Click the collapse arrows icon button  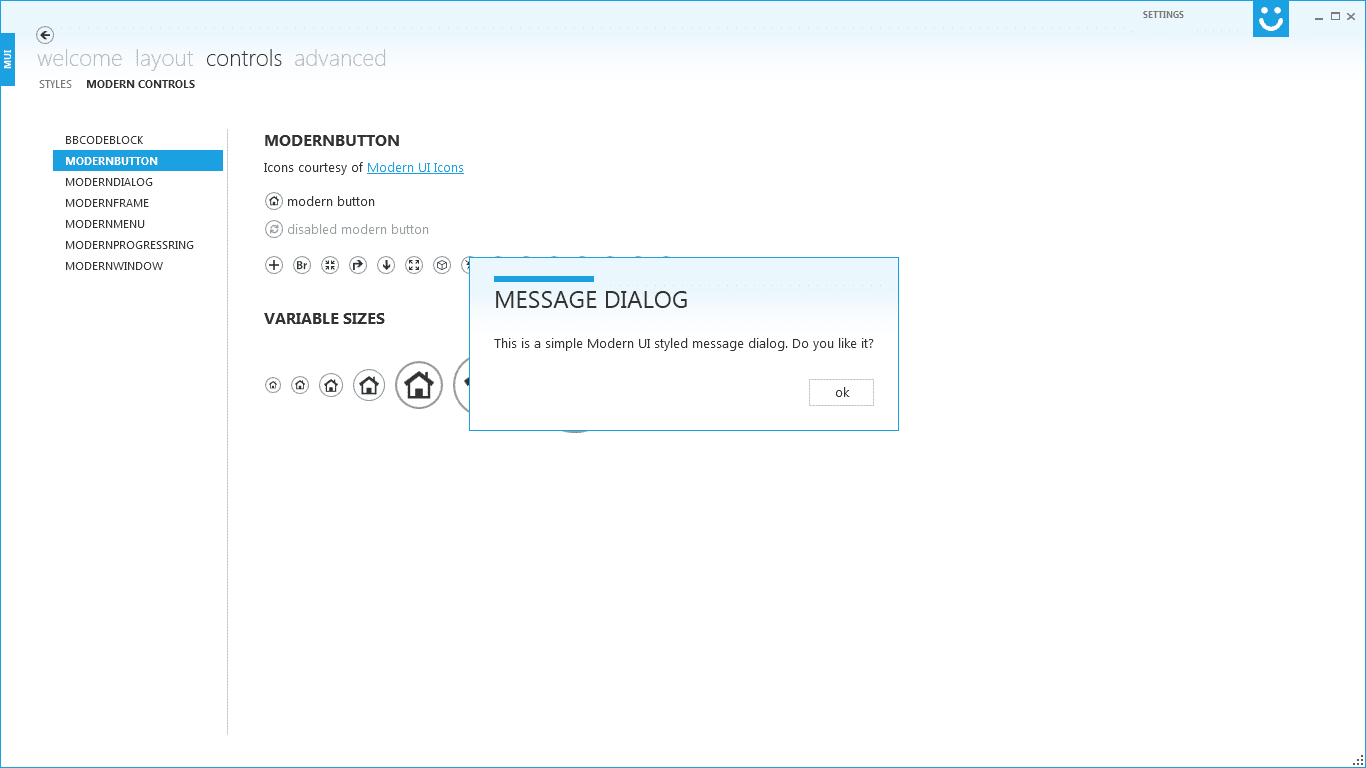(x=329, y=265)
